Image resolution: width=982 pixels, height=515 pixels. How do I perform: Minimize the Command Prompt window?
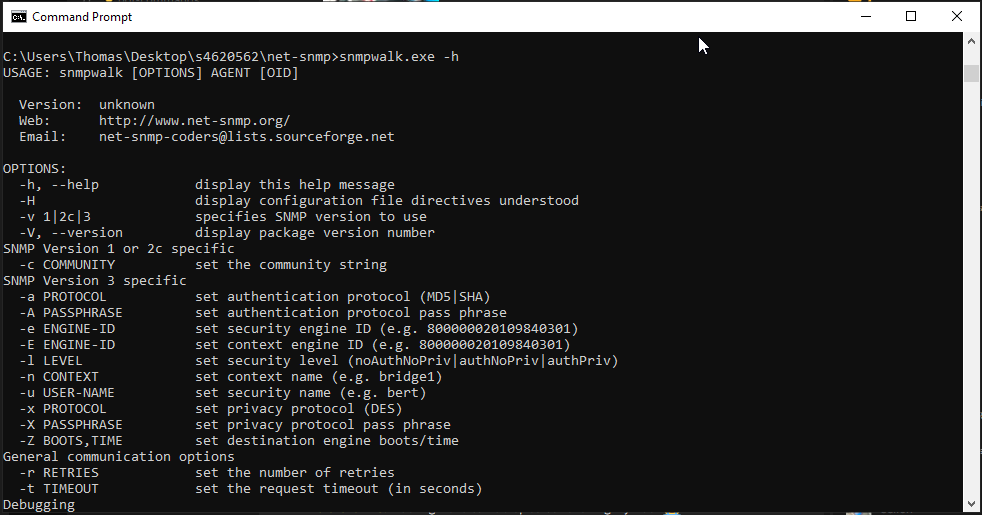coord(864,16)
